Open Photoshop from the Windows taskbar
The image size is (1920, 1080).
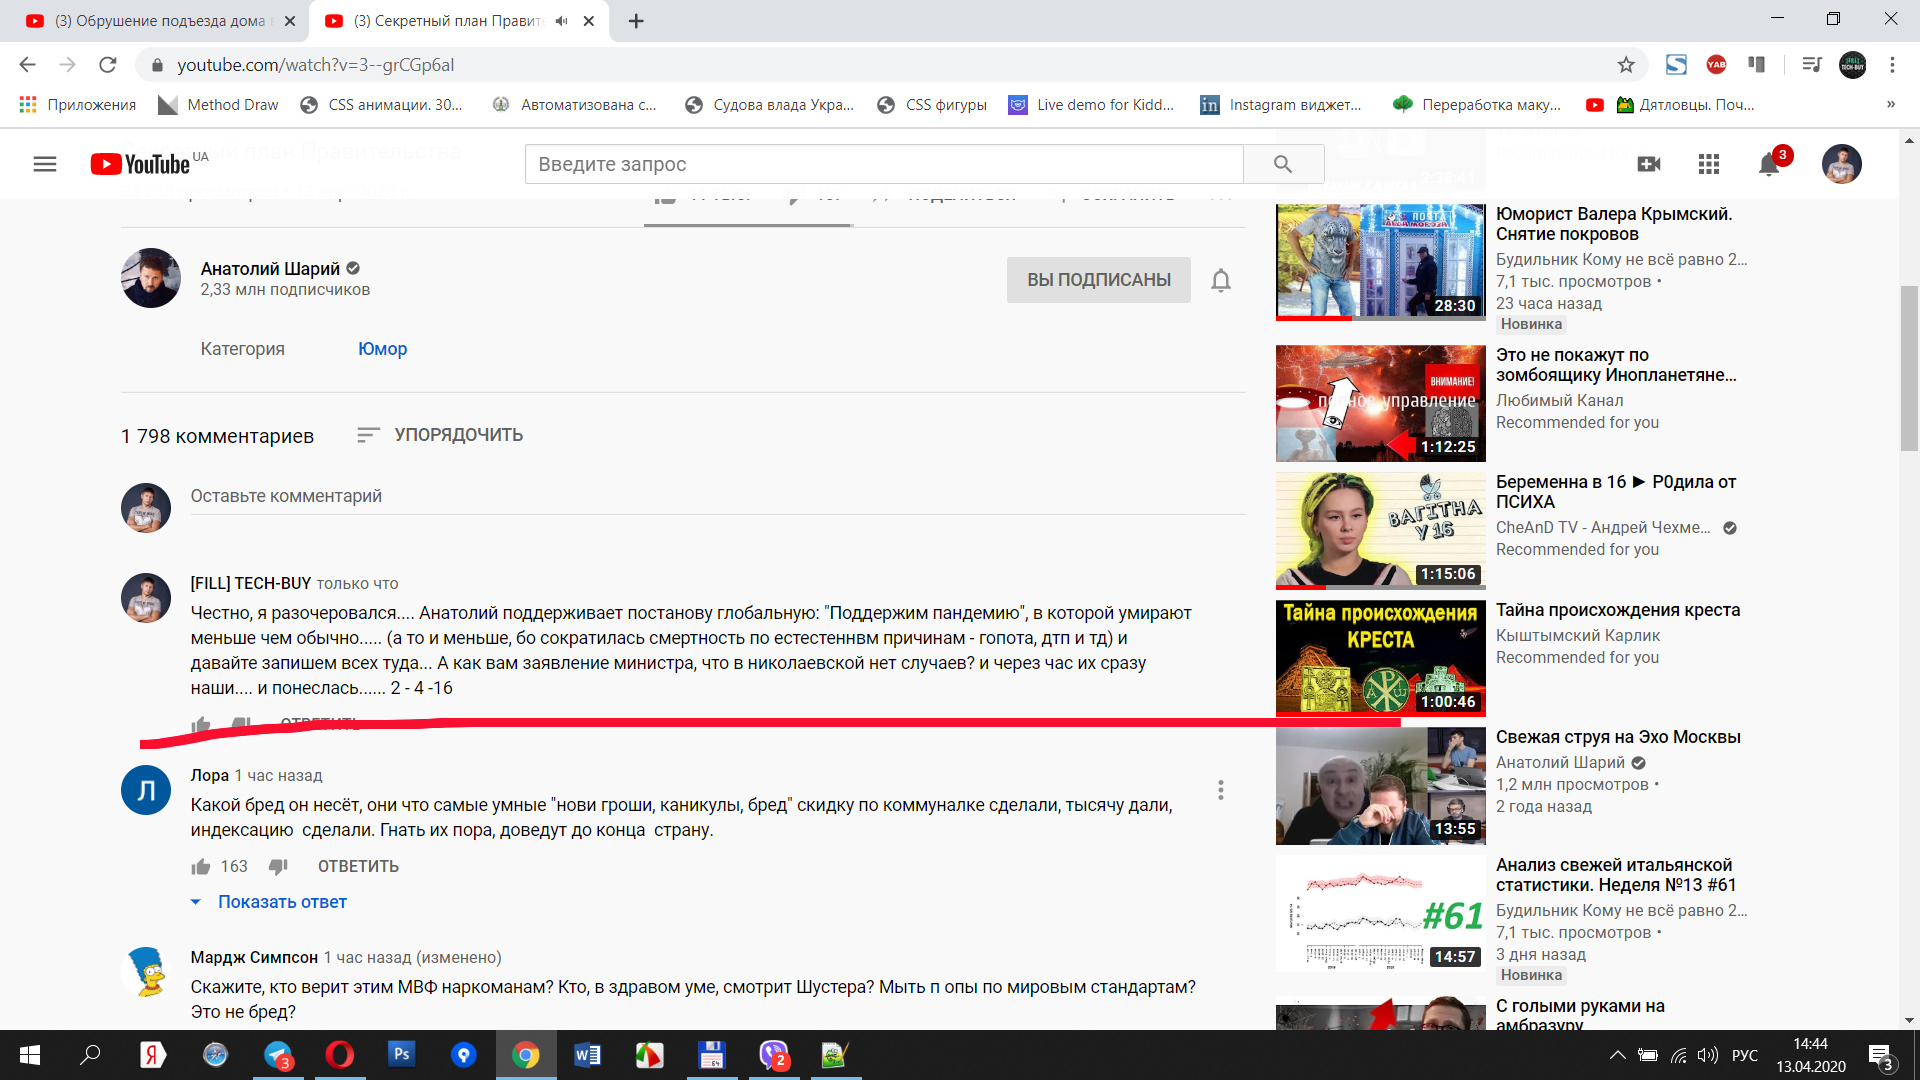coord(401,1054)
